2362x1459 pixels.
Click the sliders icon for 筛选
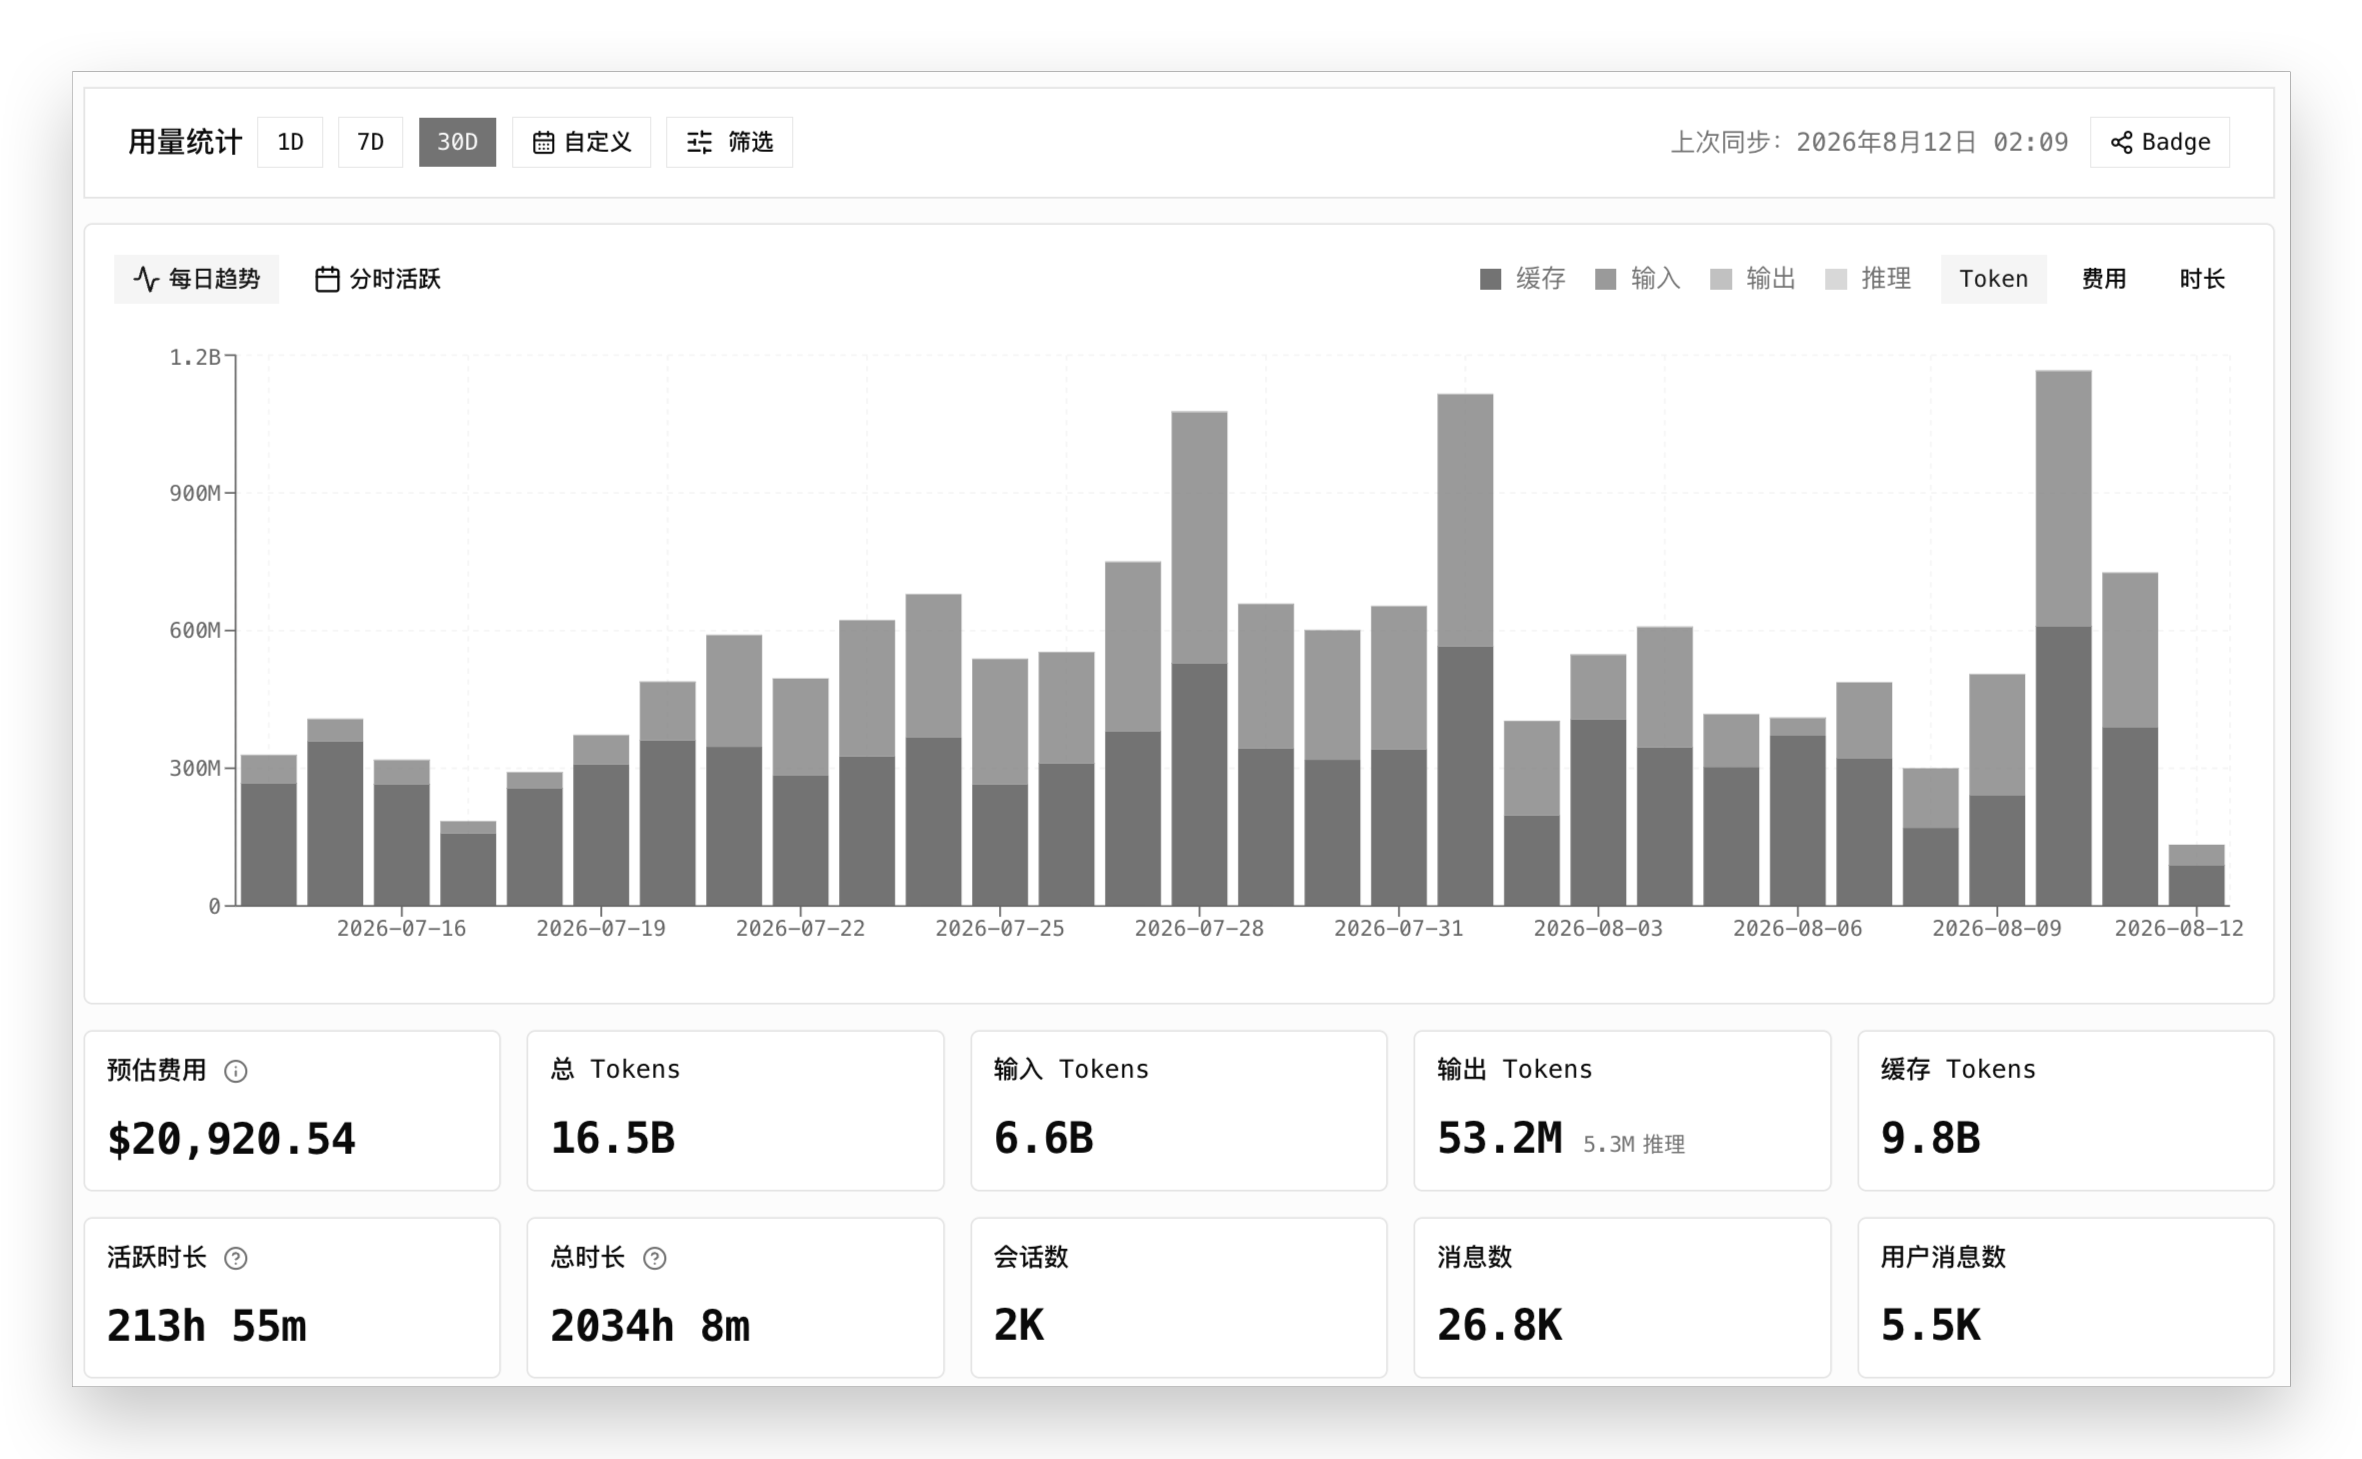click(699, 142)
